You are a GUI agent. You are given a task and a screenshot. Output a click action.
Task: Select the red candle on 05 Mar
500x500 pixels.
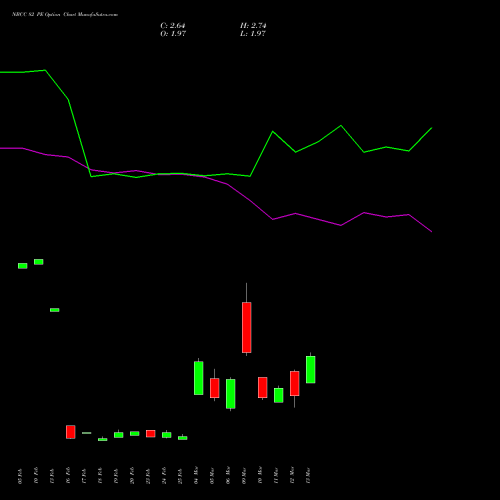pyautogui.click(x=215, y=388)
